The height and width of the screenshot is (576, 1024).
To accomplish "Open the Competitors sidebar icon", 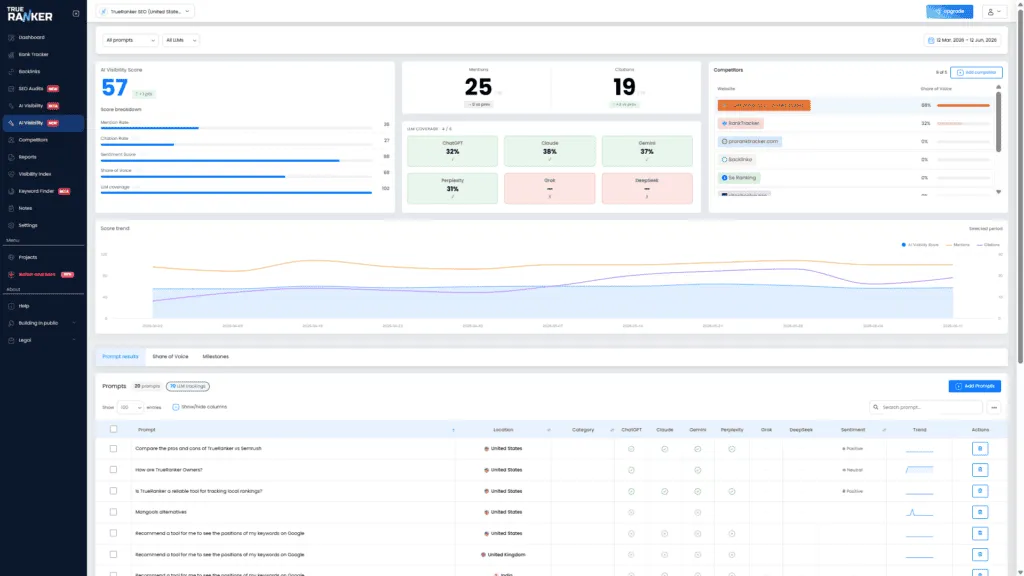I will point(11,140).
